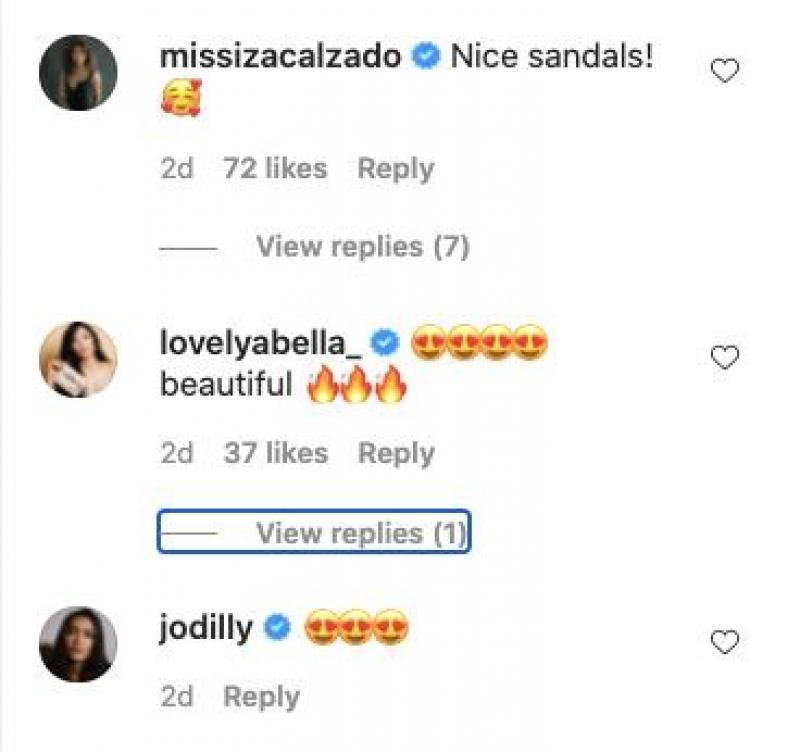Image resolution: width=800 pixels, height=752 pixels.
Task: Tap the heart on jodilly's comment
Action: [724, 642]
